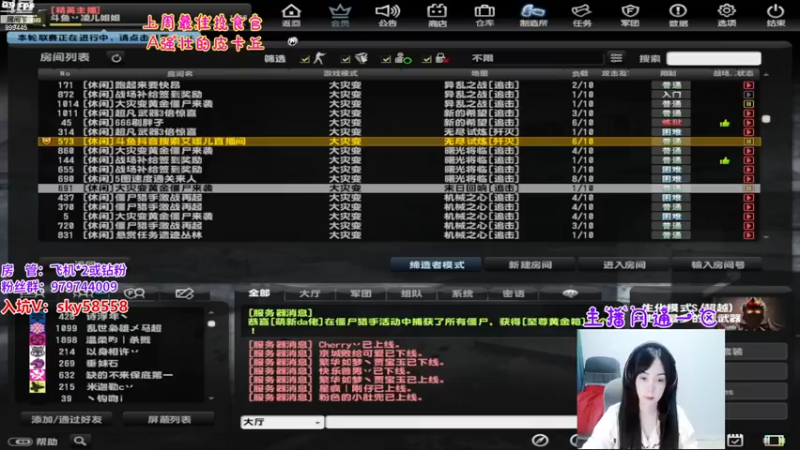Open the room filter settings icon
Viewport: 800px width, 450px height.
[x=616, y=58]
